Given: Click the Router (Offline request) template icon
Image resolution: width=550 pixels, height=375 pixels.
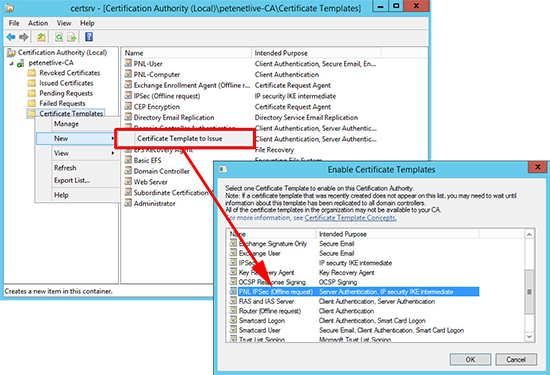Looking at the screenshot, I should [x=233, y=311].
